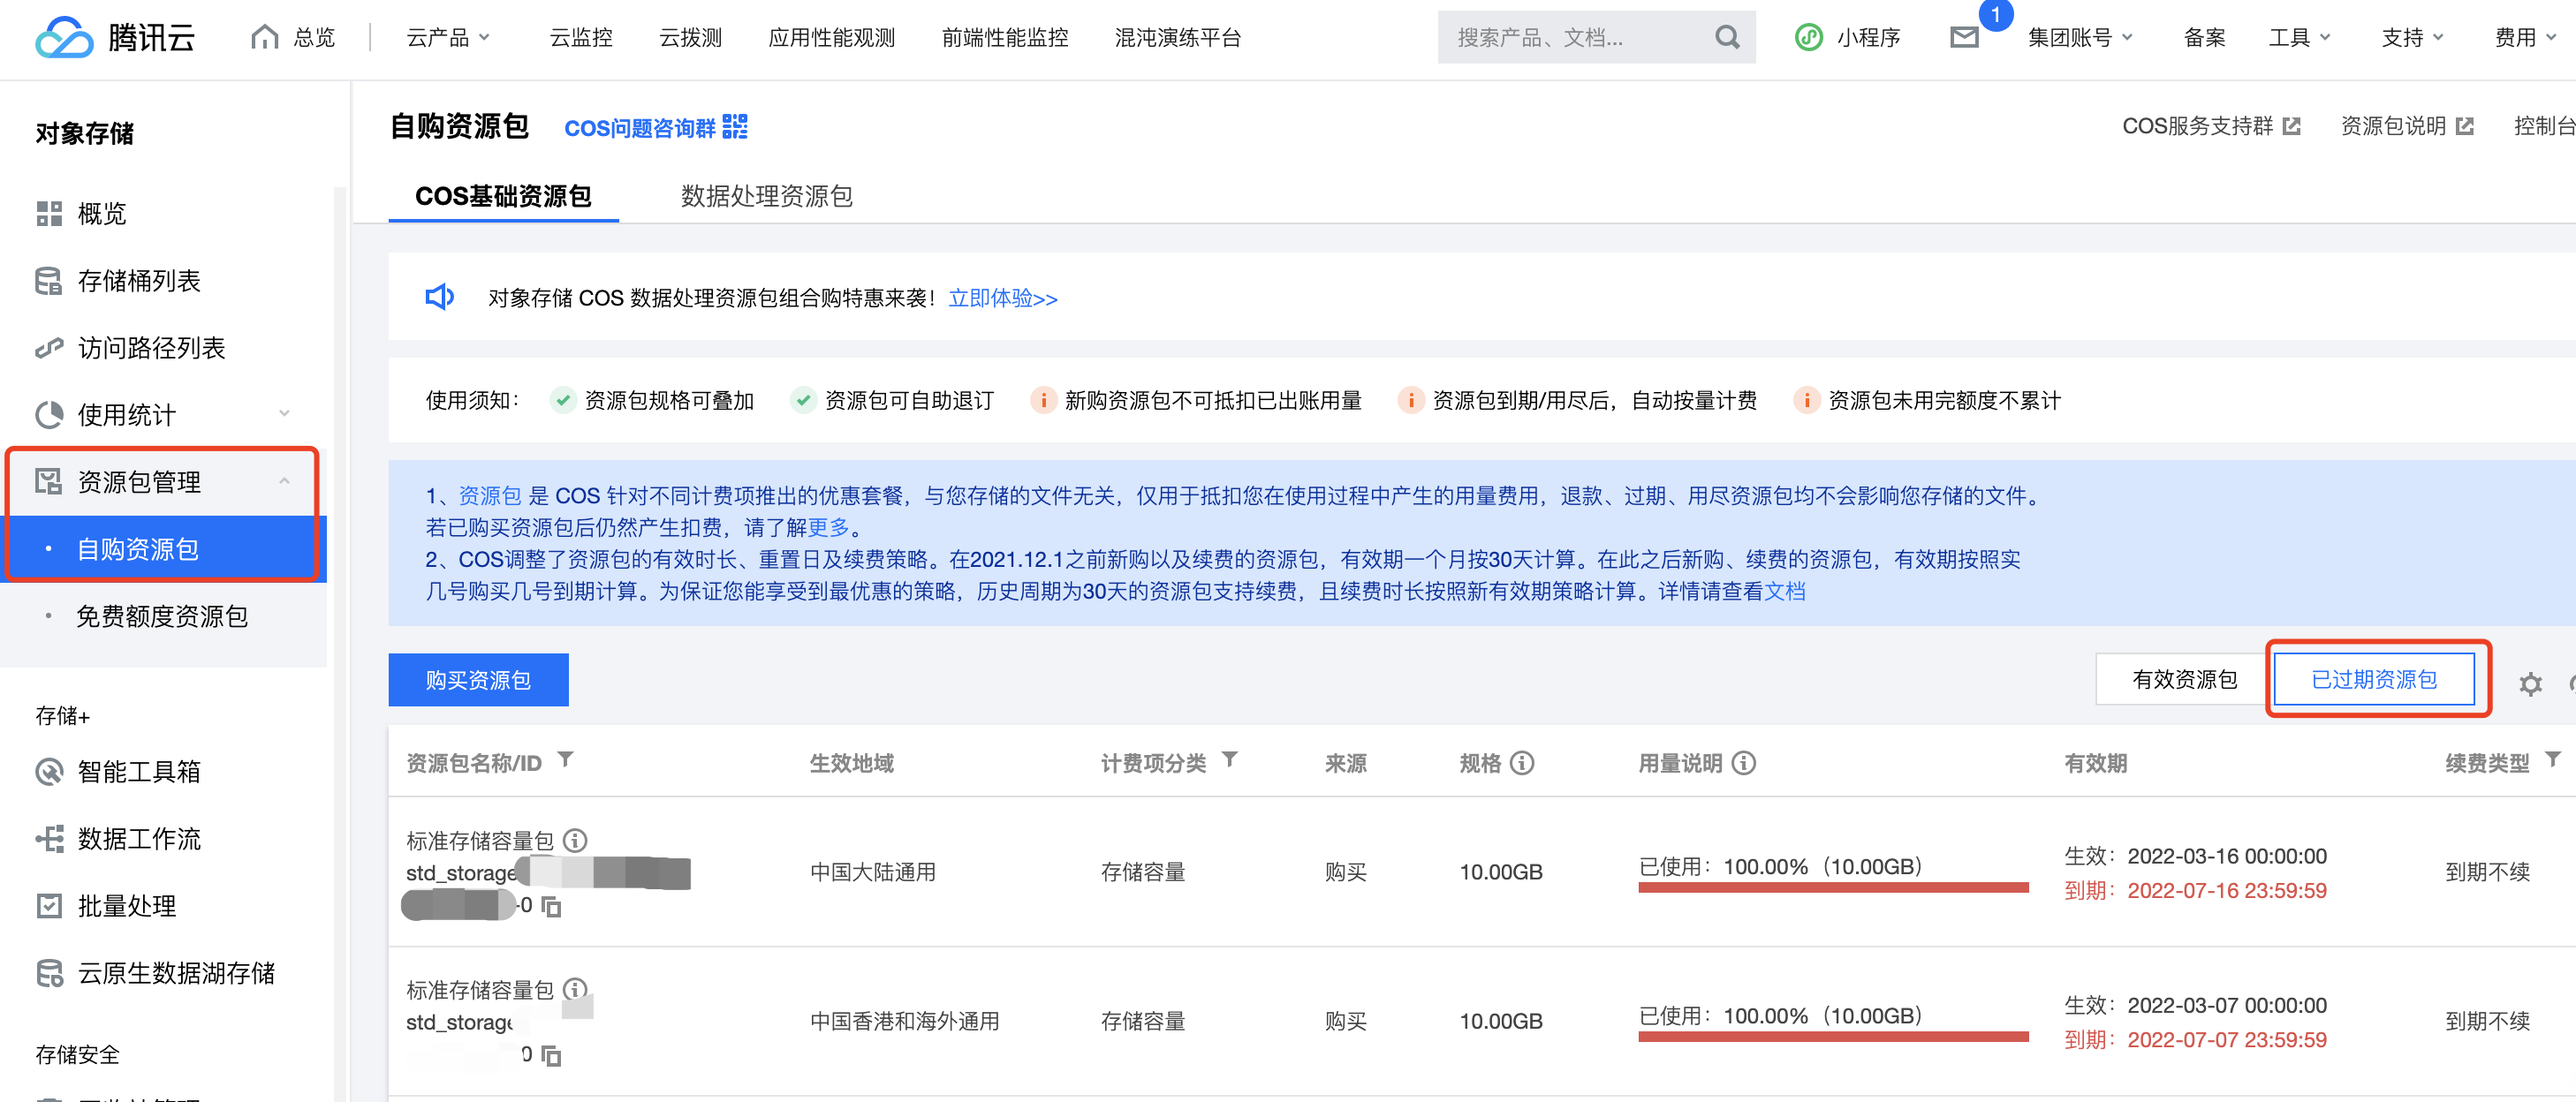This screenshot has height=1102, width=2576.
Task: Open the table settings gear icon
Action: (2530, 684)
